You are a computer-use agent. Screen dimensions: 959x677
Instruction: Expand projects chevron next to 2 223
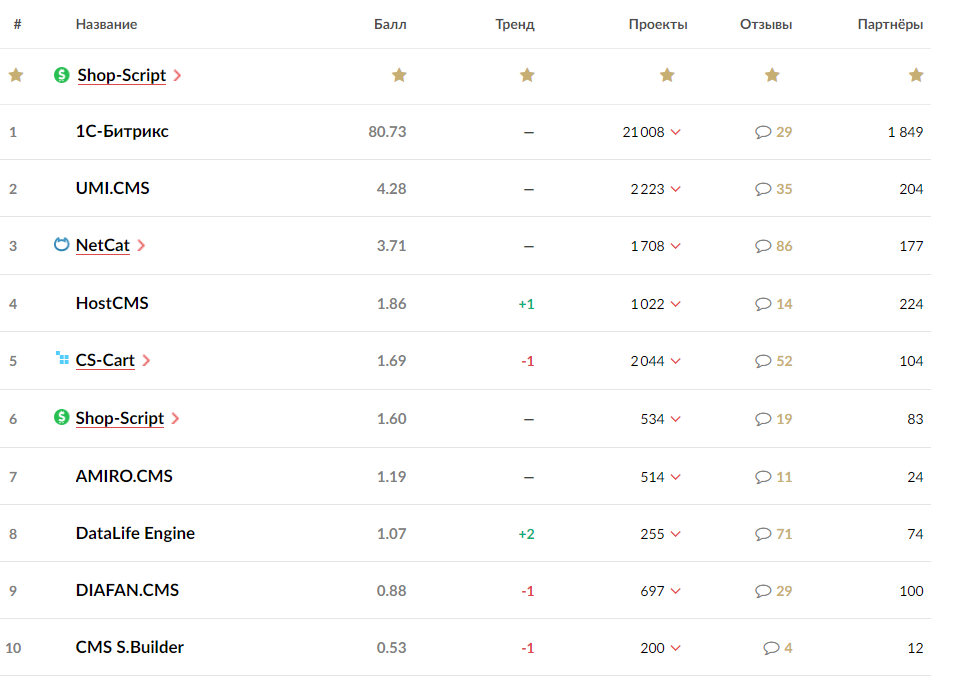pos(675,189)
